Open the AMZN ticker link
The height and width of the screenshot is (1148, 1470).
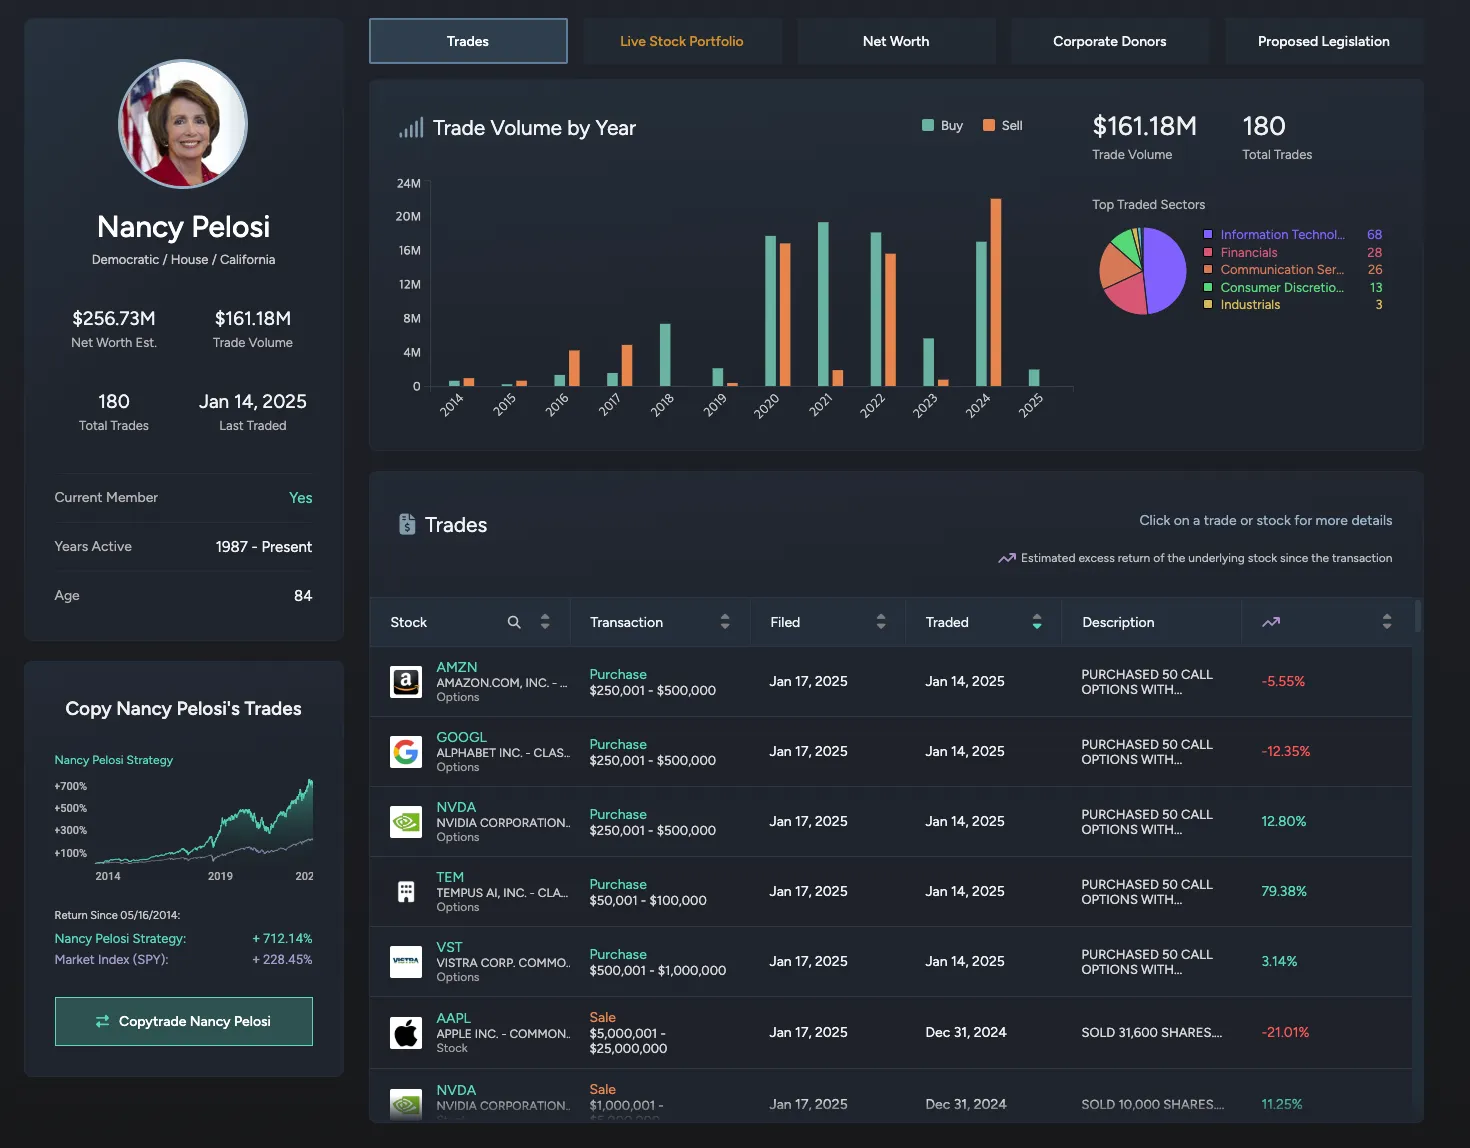click(x=456, y=667)
